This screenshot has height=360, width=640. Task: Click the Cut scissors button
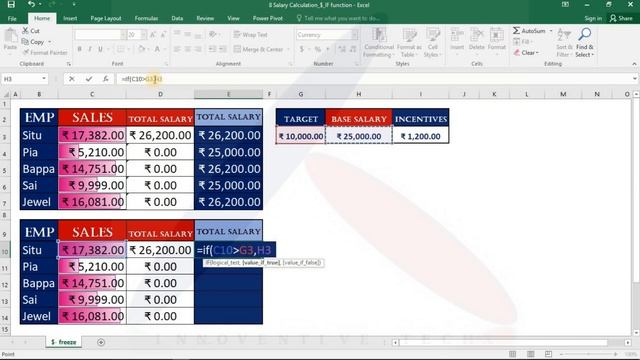coord(31,31)
